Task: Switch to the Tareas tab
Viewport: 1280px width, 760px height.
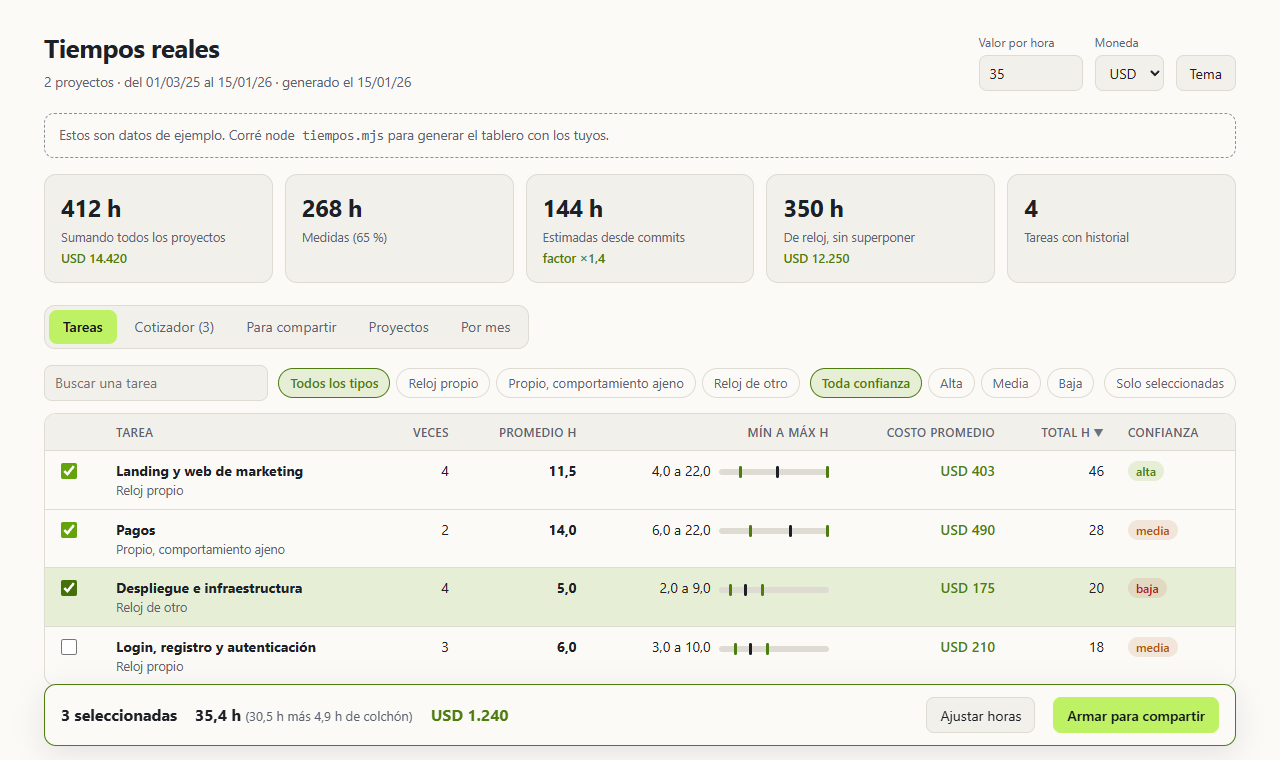Action: click(83, 327)
